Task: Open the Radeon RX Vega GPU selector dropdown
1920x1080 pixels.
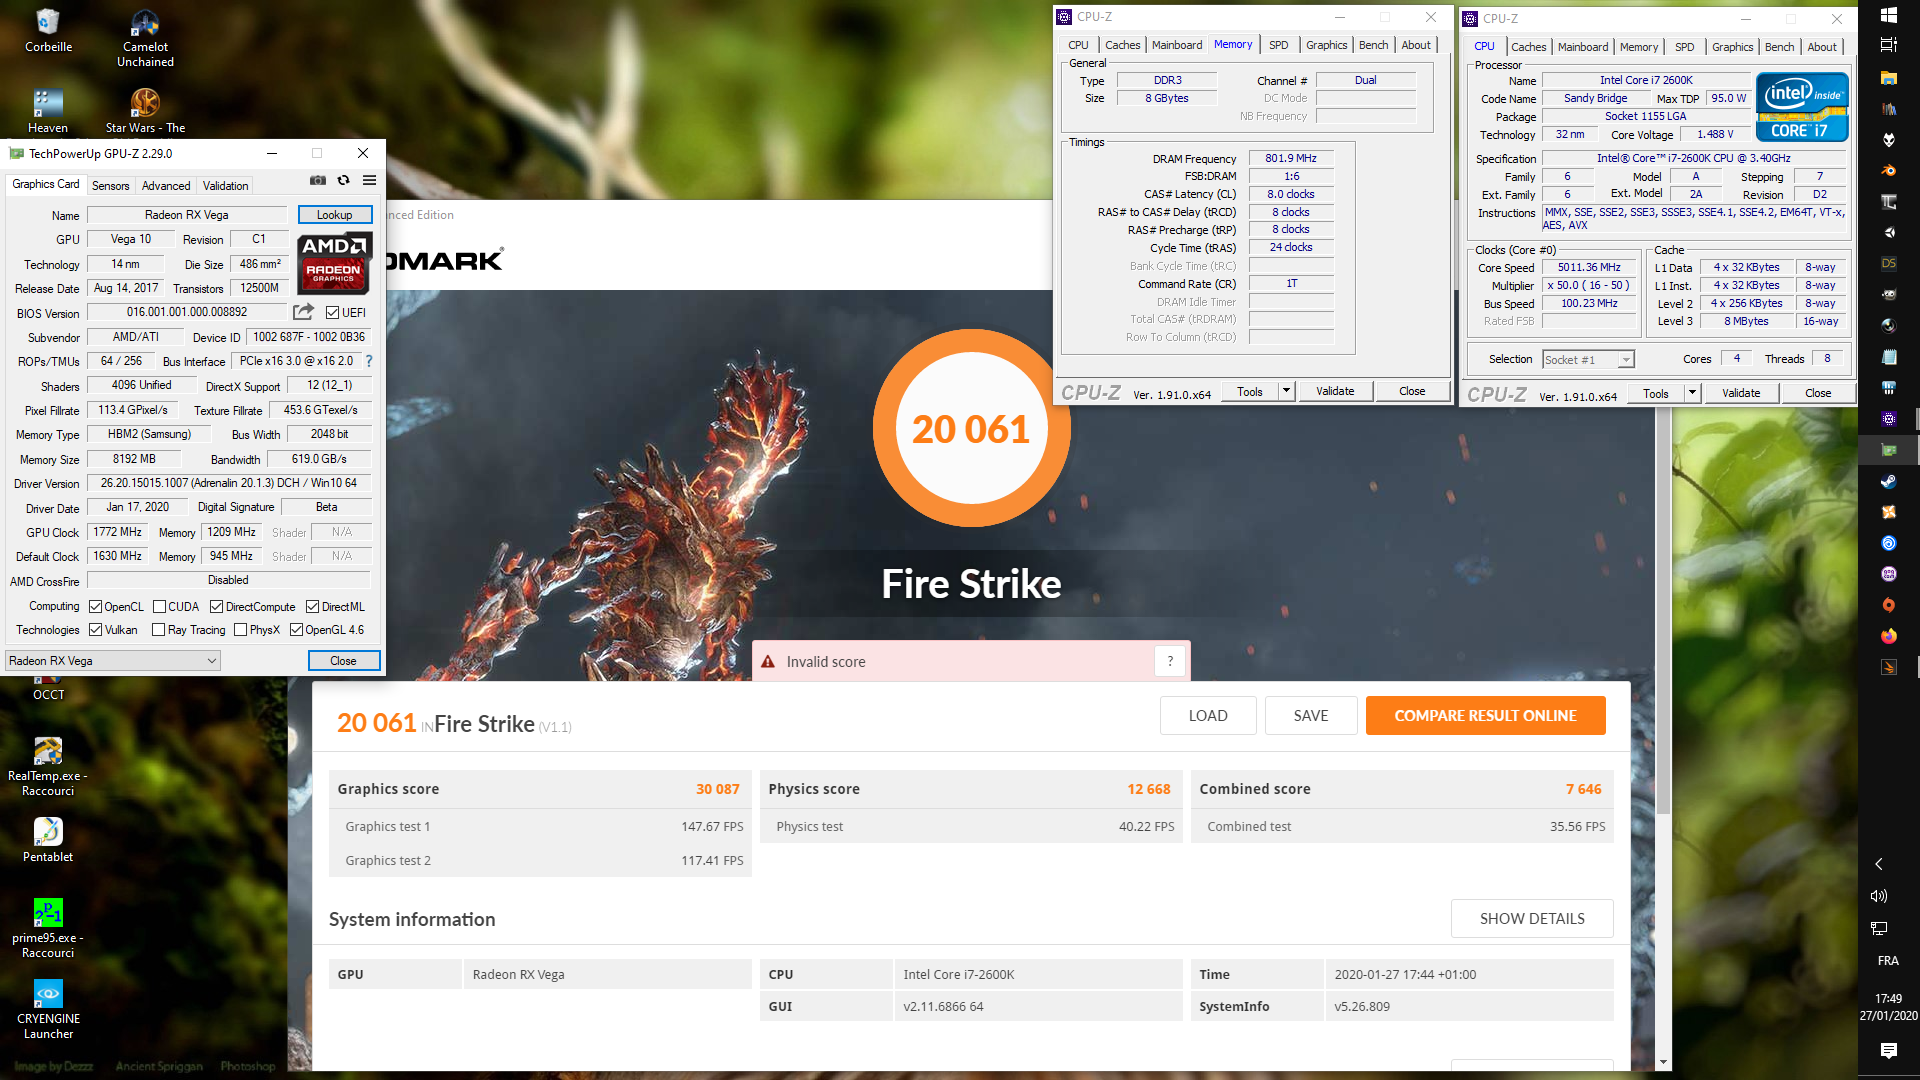Action: [x=113, y=661]
